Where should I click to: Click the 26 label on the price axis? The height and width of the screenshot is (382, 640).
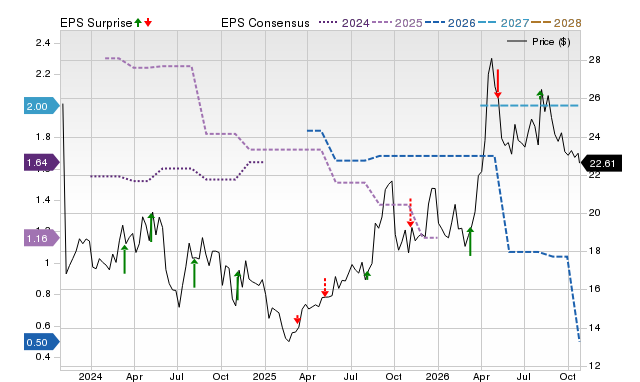(x=594, y=98)
